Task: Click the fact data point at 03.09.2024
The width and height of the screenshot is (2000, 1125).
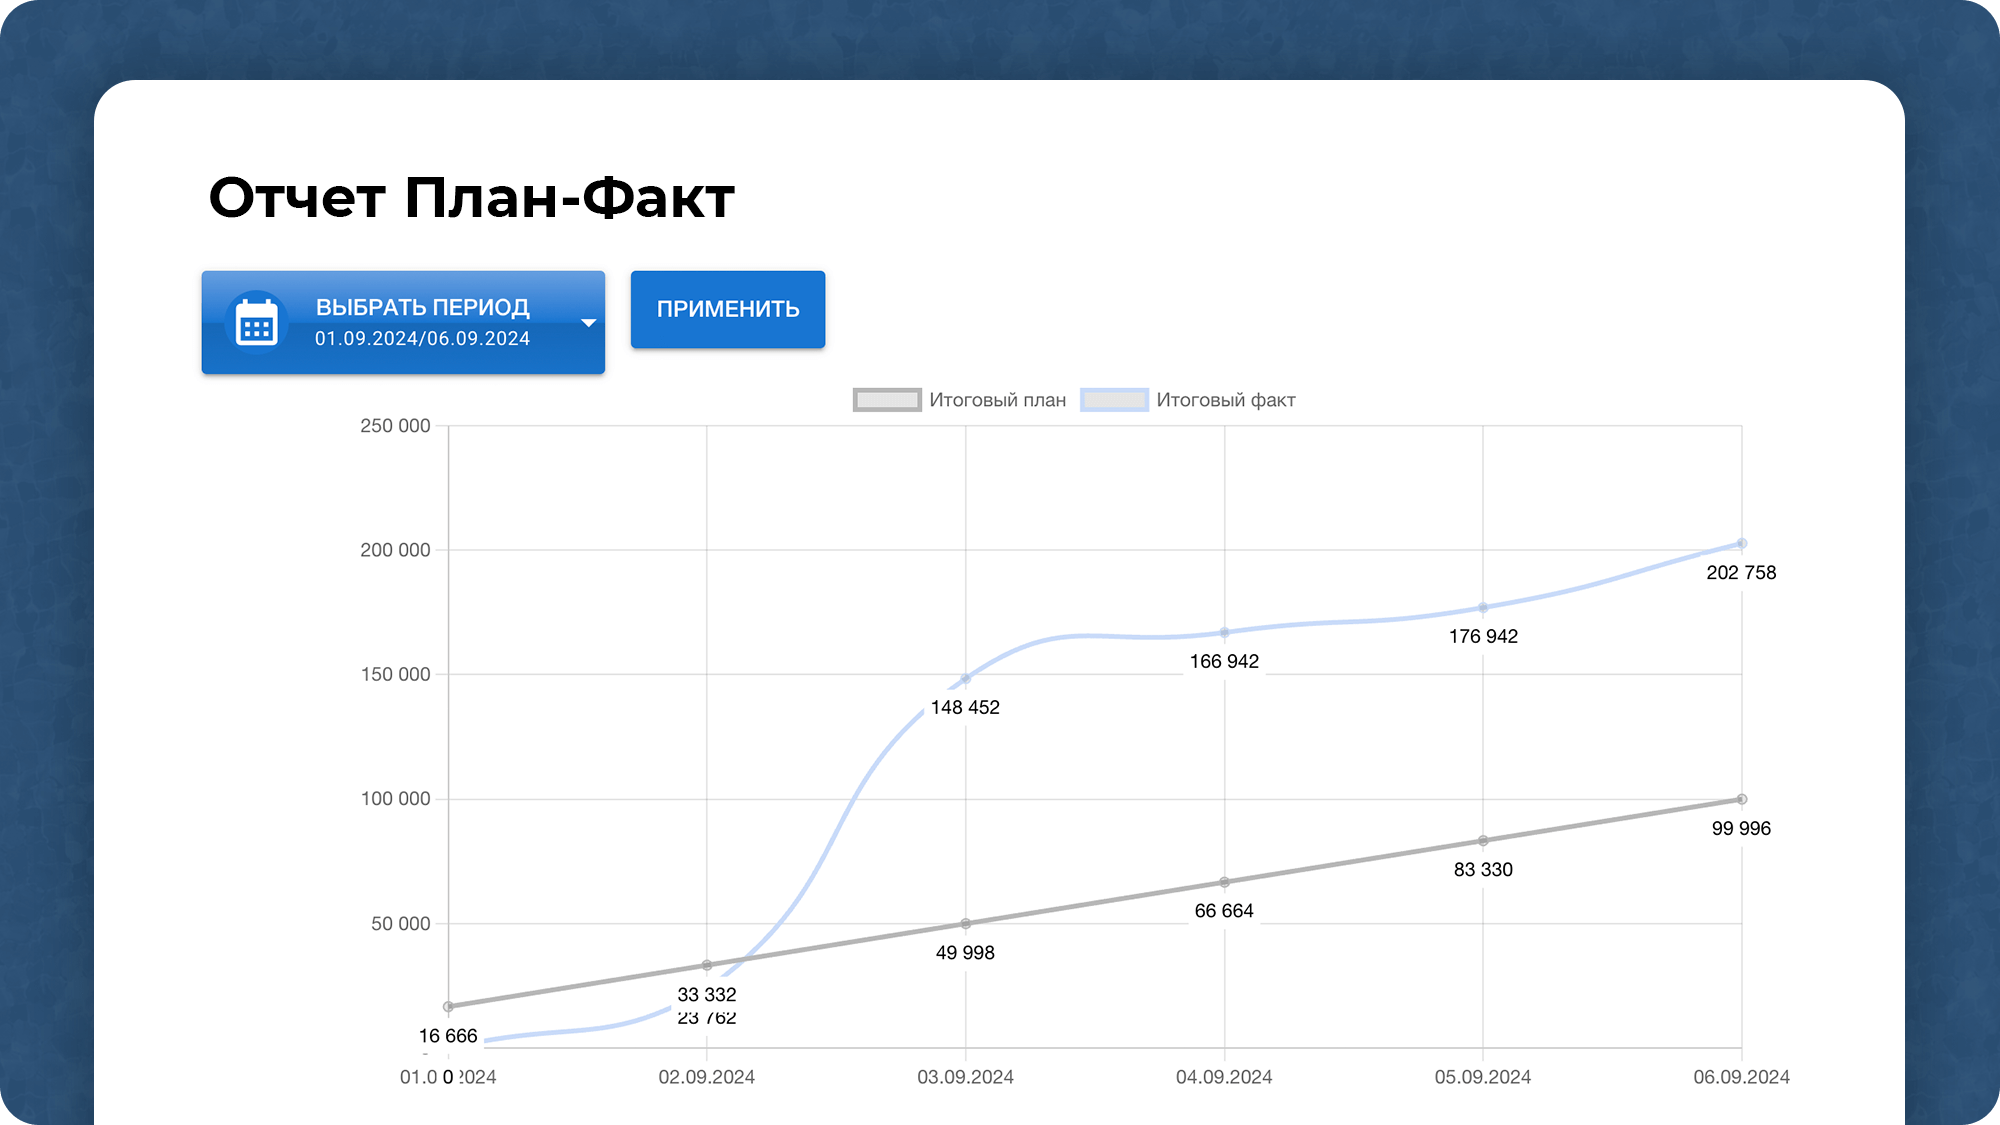Action: click(965, 679)
